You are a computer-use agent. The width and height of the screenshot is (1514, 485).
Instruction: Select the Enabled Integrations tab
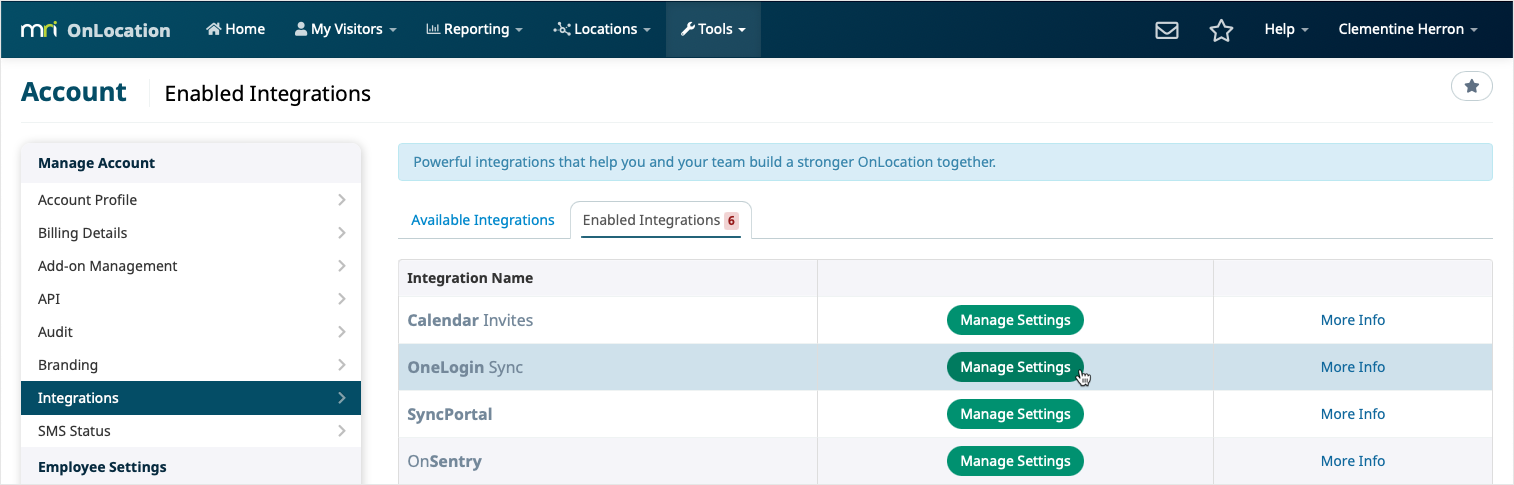[x=660, y=220]
